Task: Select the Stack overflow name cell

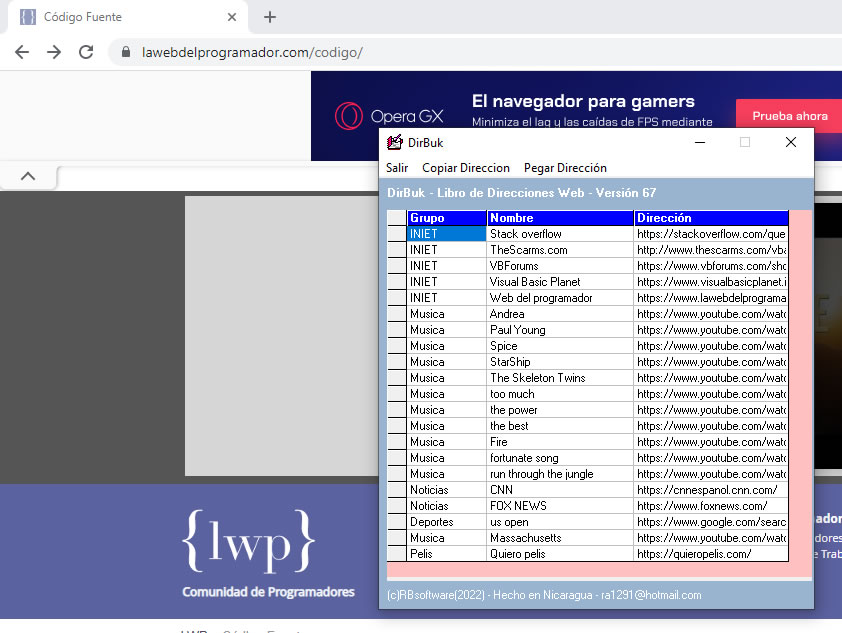Action: coord(561,234)
